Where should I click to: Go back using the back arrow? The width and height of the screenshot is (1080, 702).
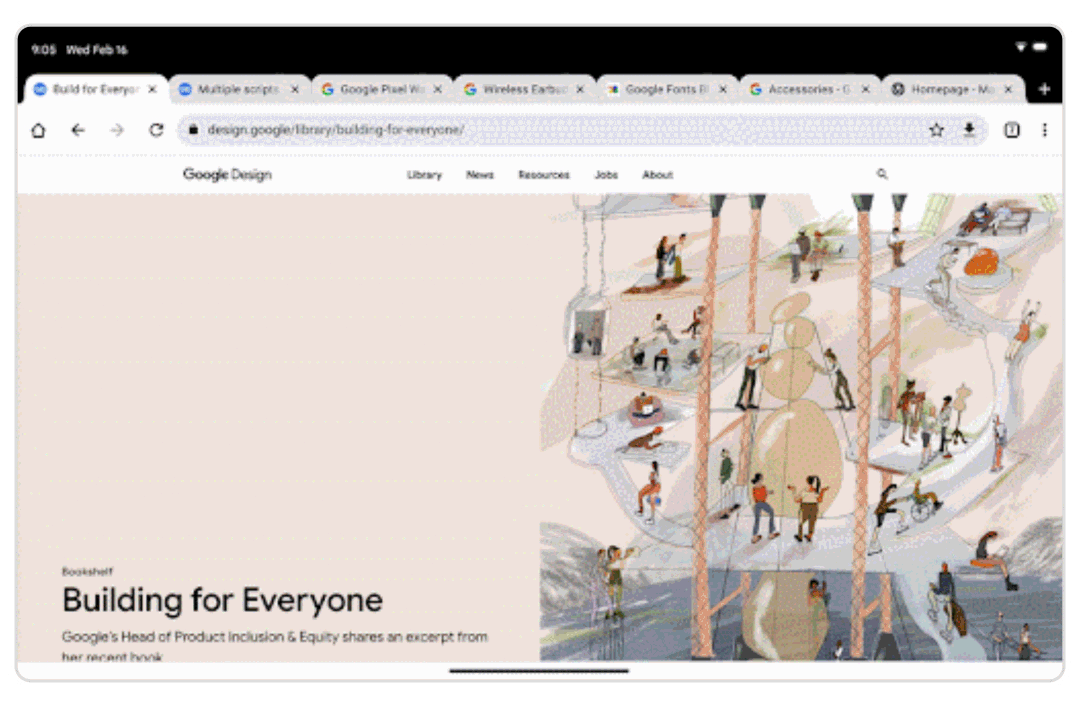[78, 130]
